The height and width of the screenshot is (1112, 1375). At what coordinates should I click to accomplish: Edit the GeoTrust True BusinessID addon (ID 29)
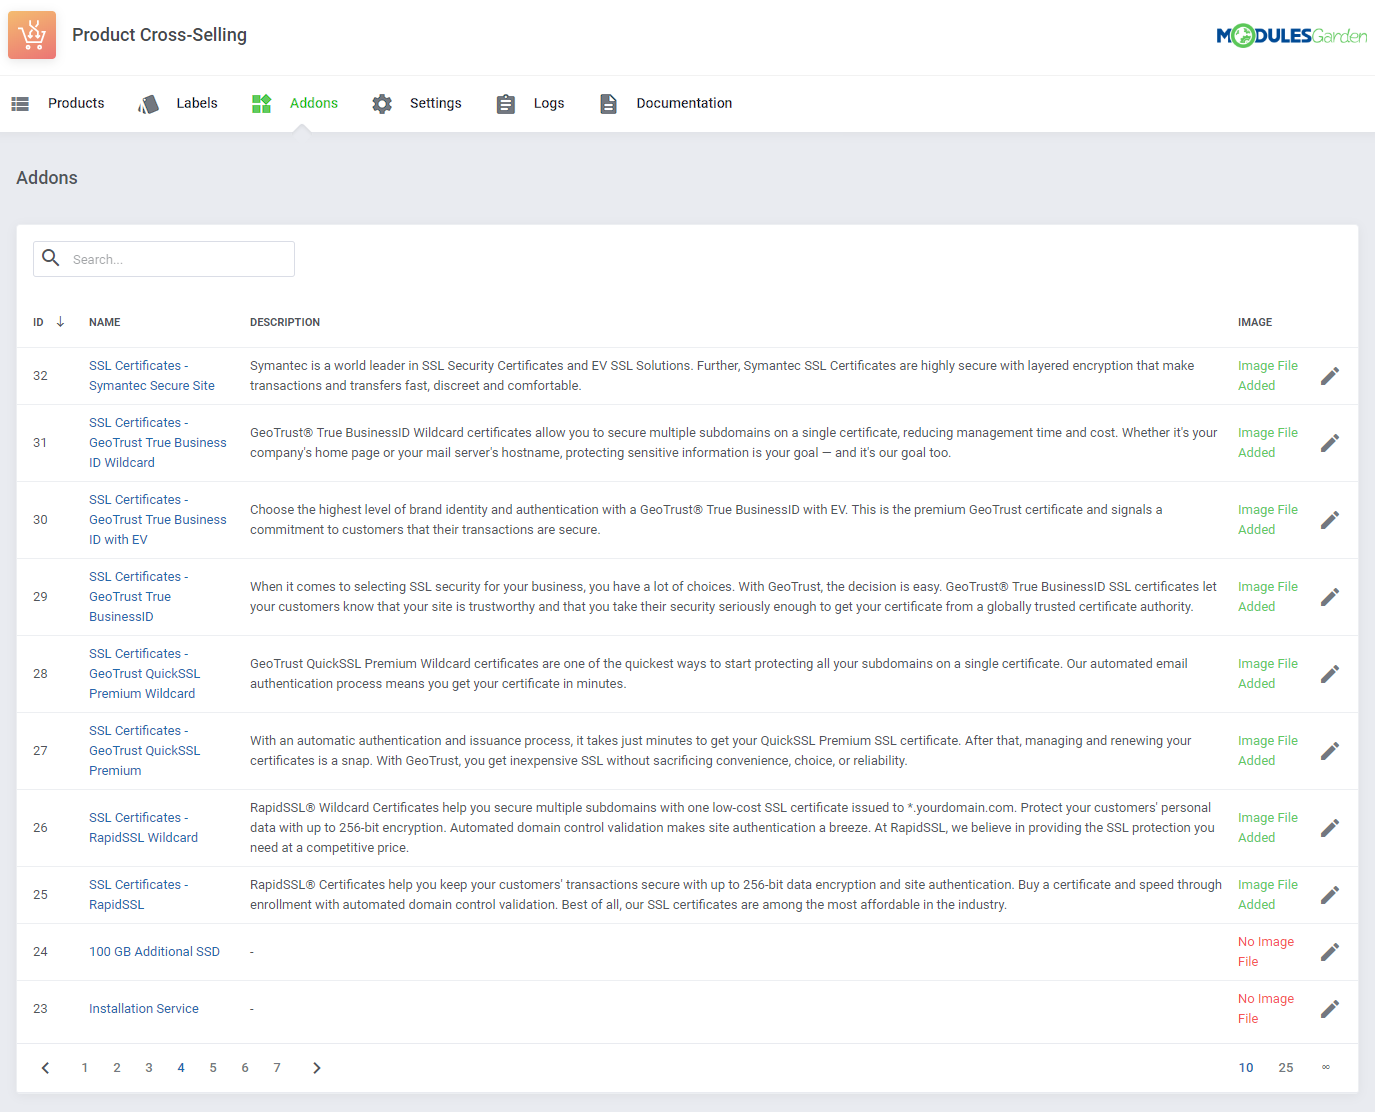[1330, 597]
